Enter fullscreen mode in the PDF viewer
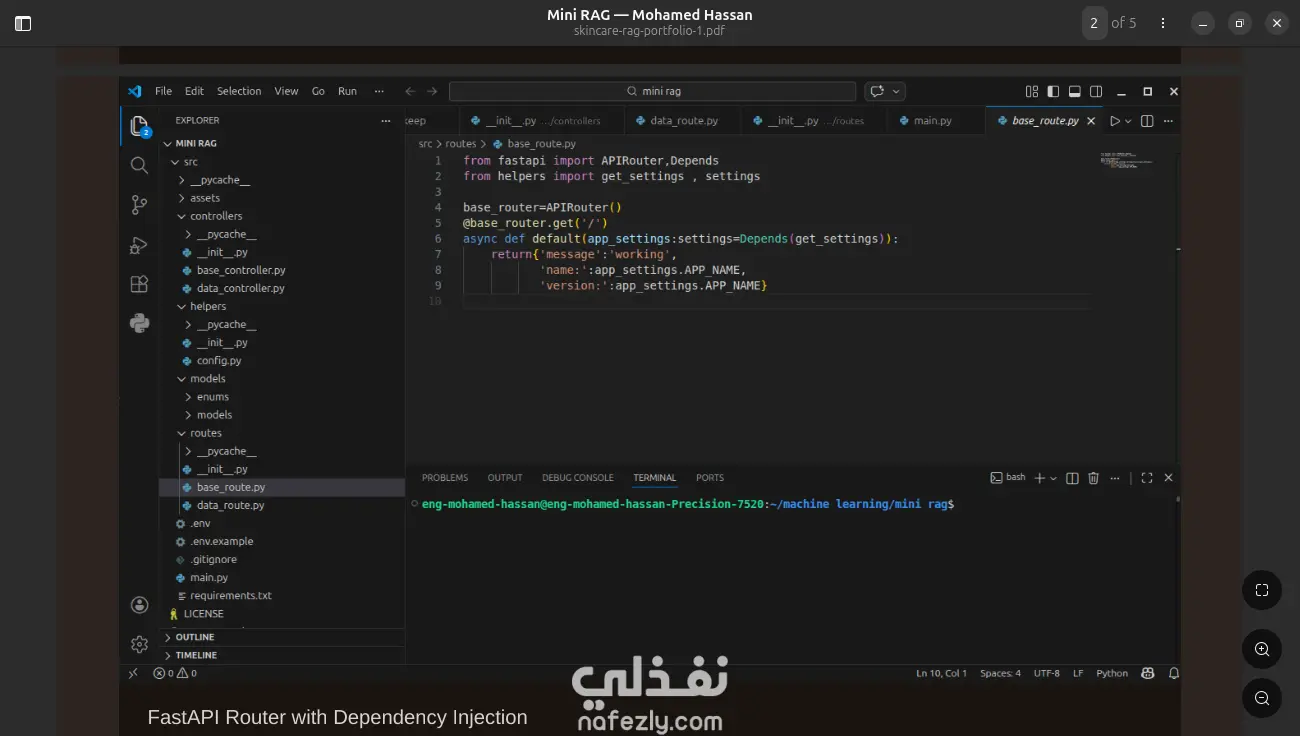 point(1262,590)
